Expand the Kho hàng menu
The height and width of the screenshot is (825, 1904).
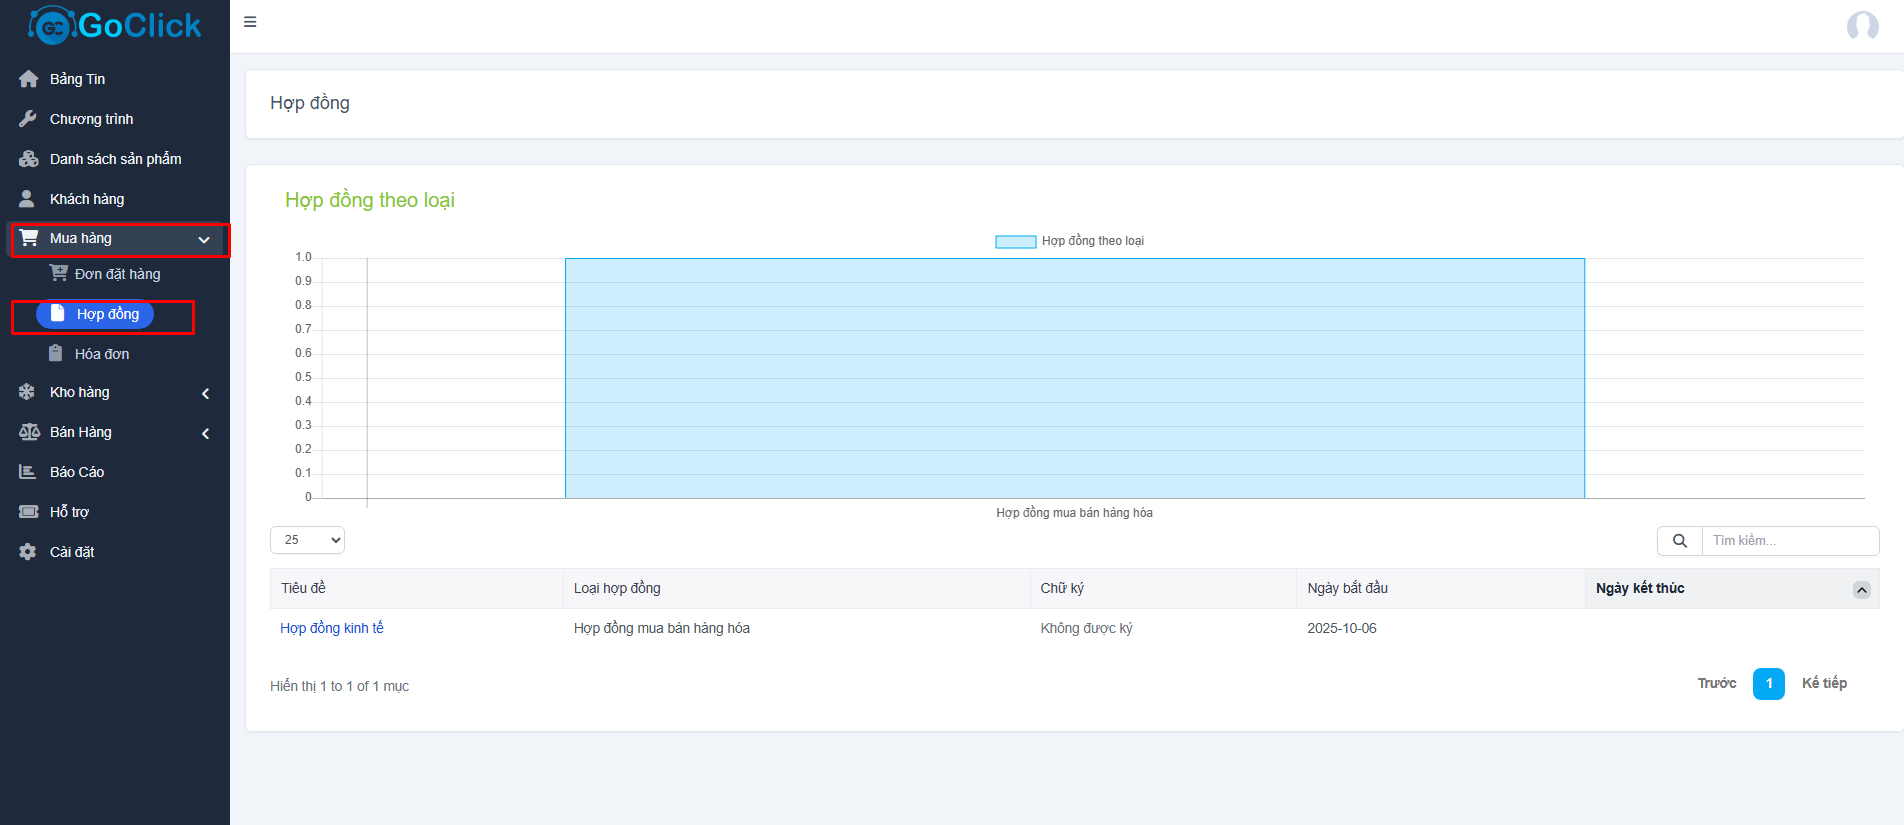tap(205, 393)
